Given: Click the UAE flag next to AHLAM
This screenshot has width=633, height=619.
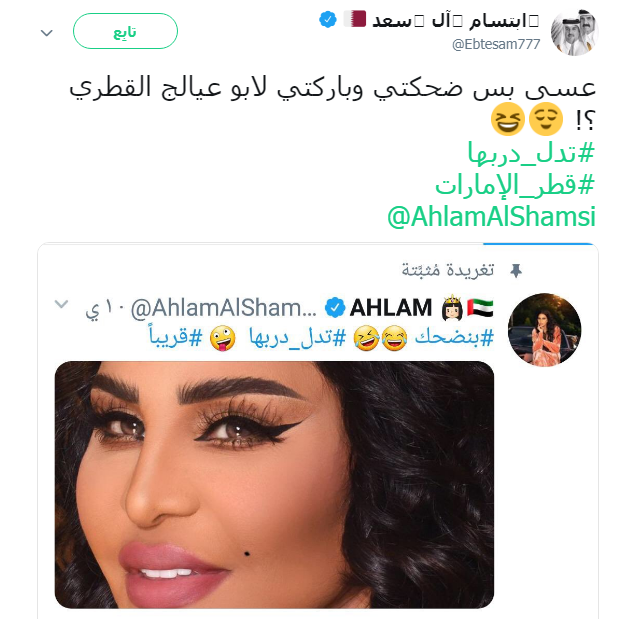Looking at the screenshot, I should pyautogui.click(x=480, y=308).
